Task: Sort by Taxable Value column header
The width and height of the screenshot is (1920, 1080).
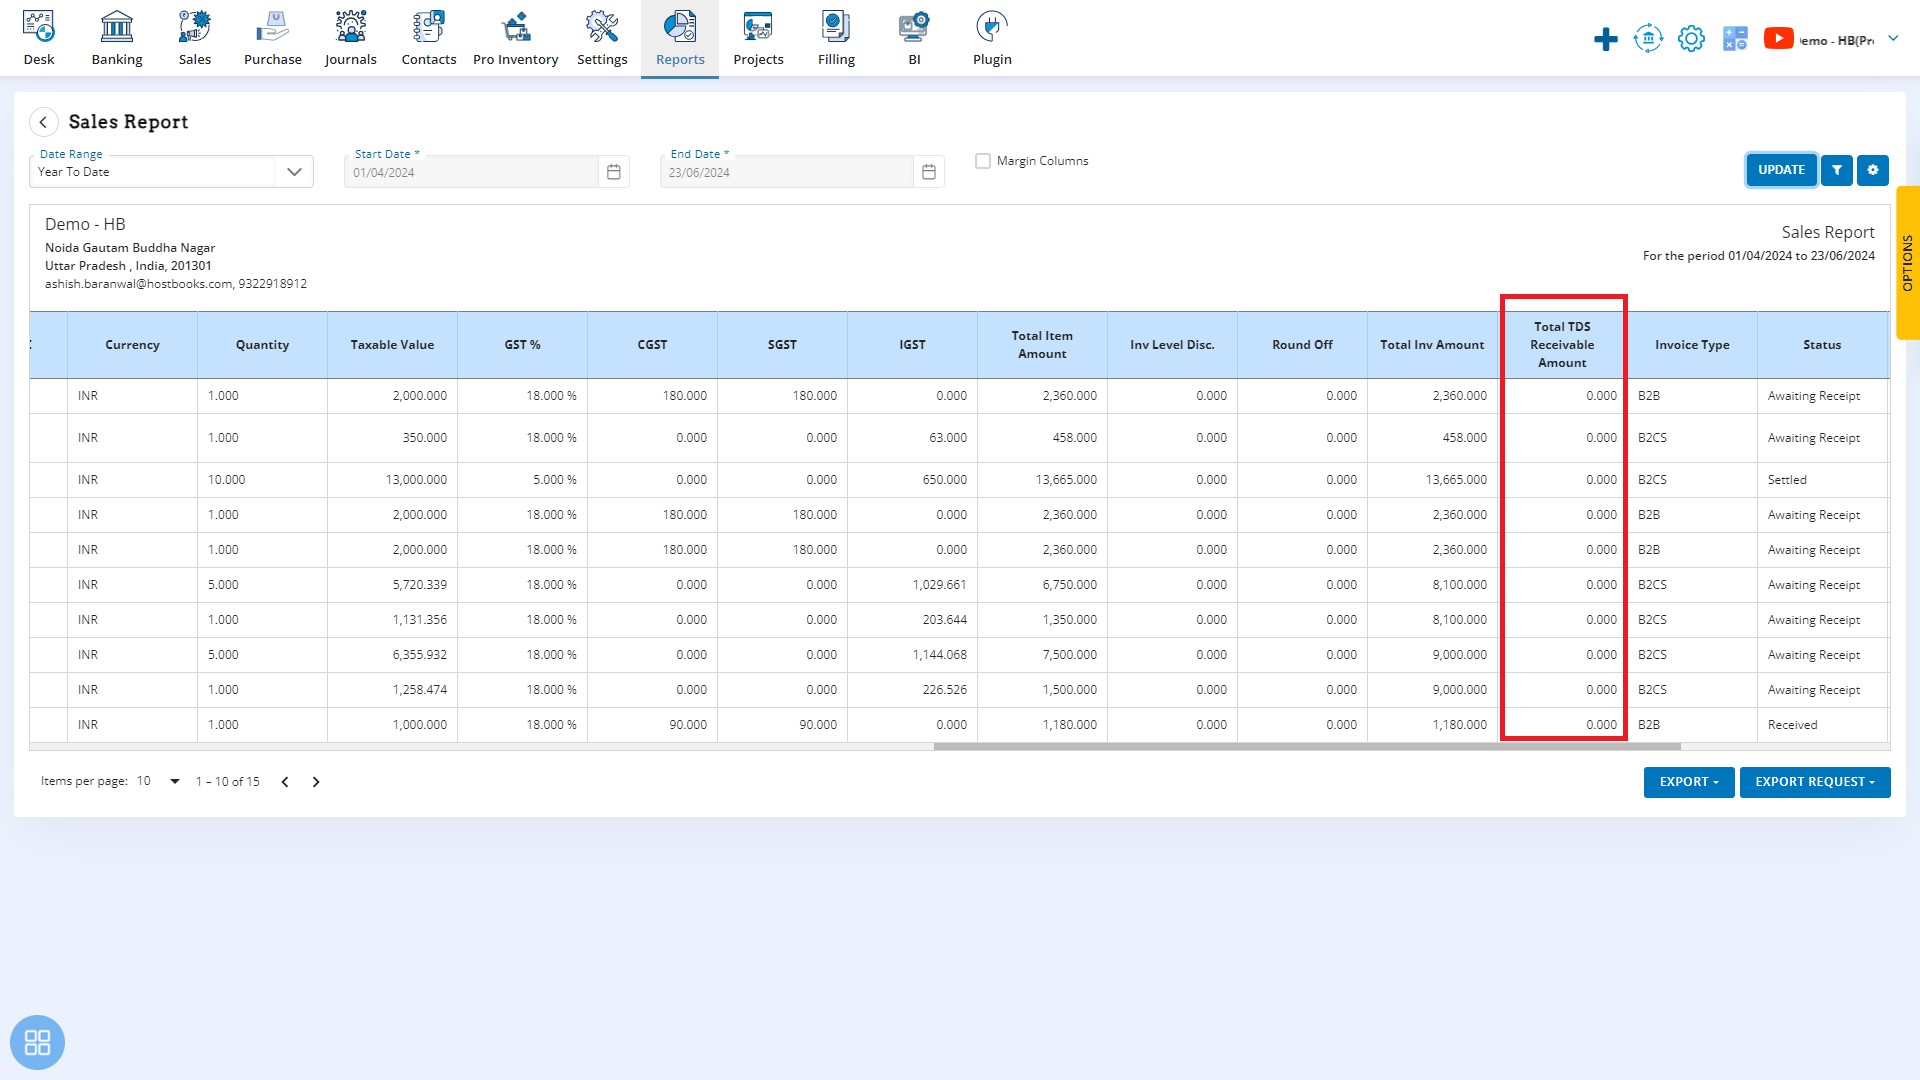Action: (392, 345)
